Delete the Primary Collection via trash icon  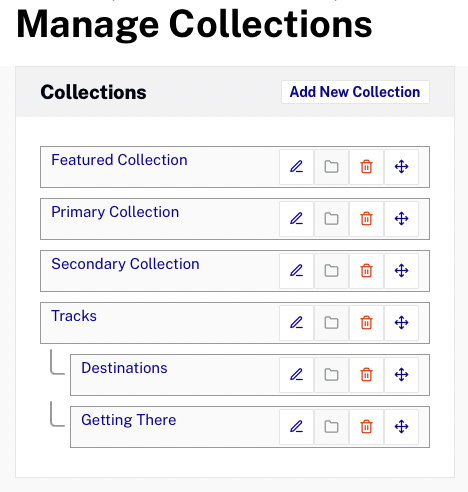click(x=366, y=219)
